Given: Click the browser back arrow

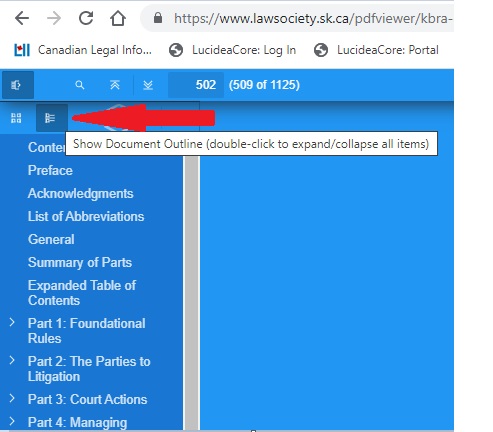Looking at the screenshot, I should click(22, 18).
